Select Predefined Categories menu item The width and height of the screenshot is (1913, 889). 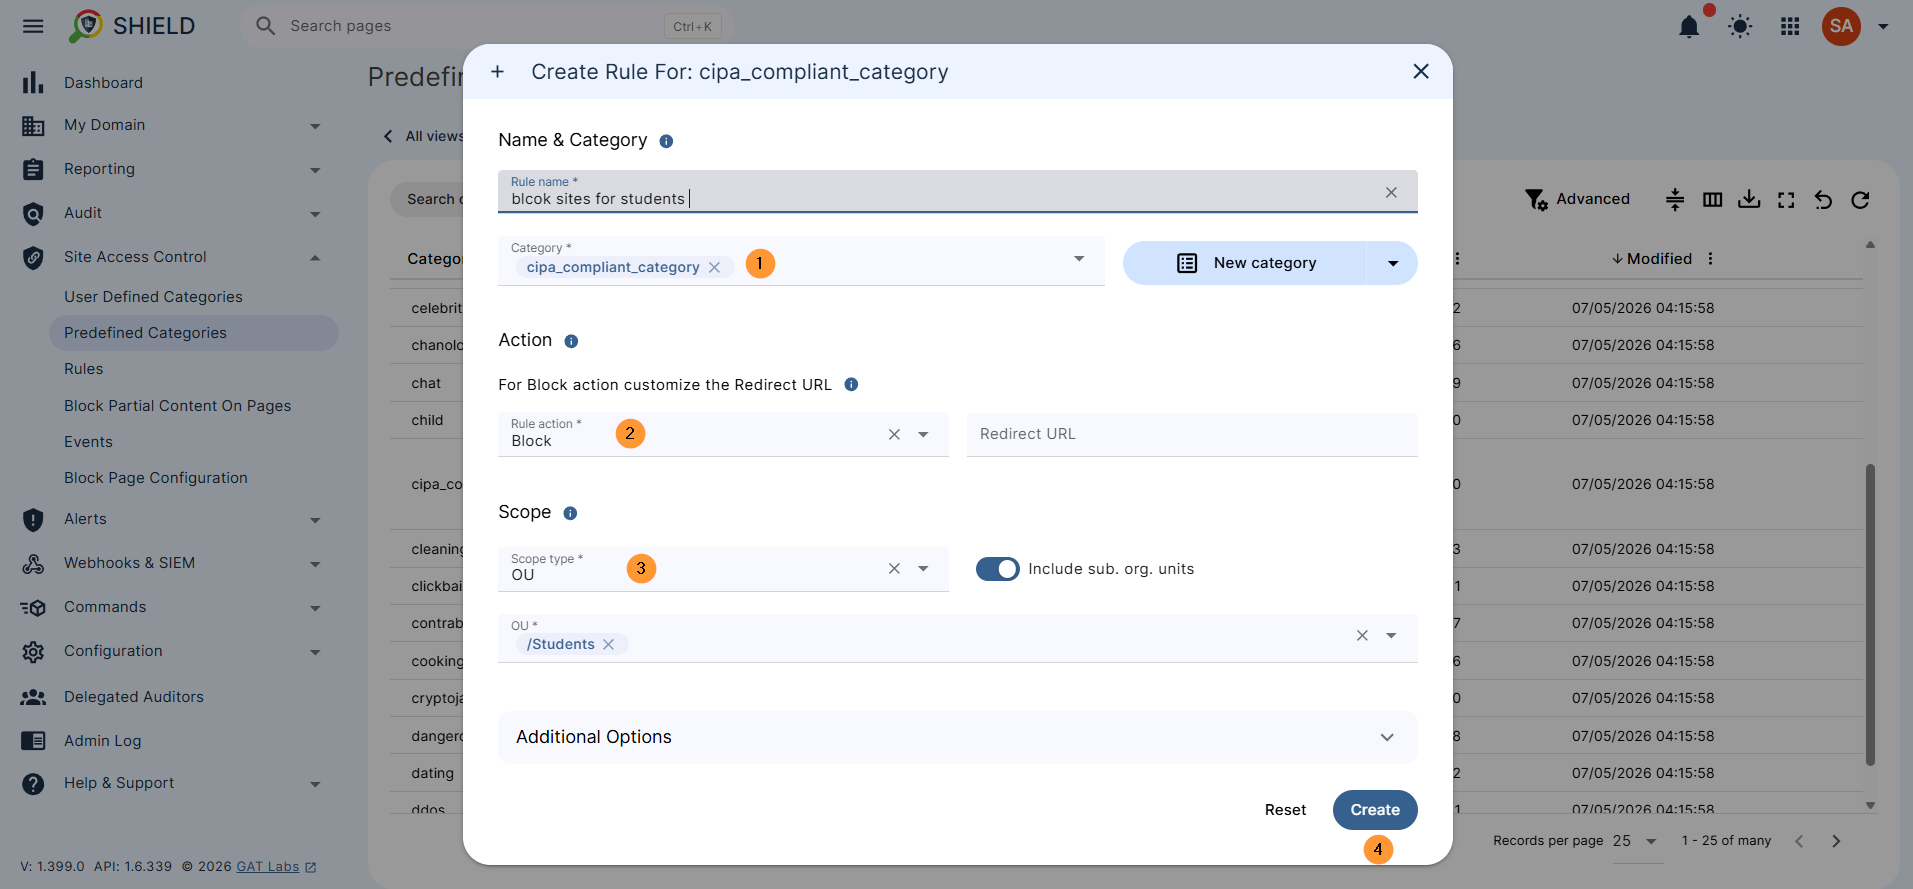click(x=194, y=333)
